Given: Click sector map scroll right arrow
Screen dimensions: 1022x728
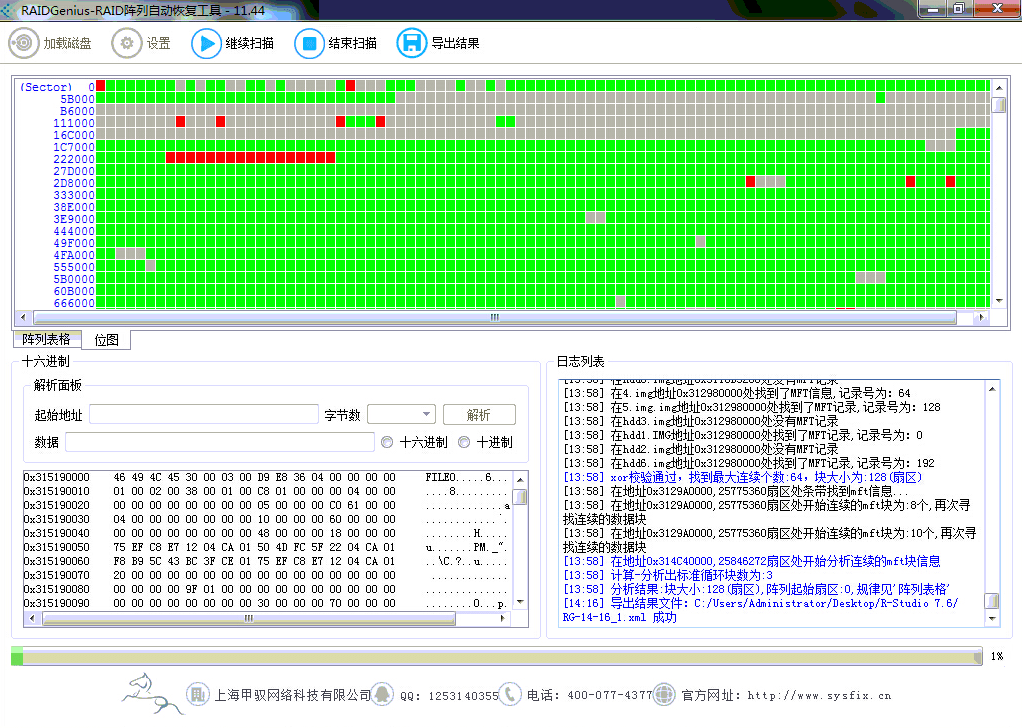Looking at the screenshot, I should pyautogui.click(x=981, y=317).
